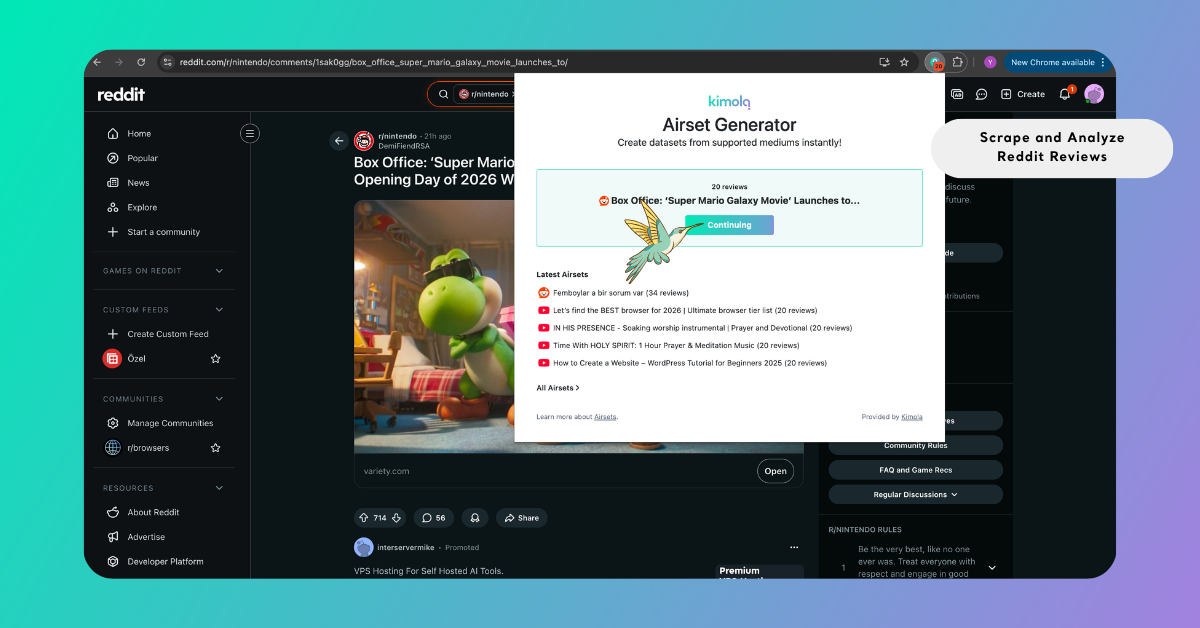Viewport: 1200px width, 628px height.
Task: Open interservermike promoted profile
Action: coord(404,548)
